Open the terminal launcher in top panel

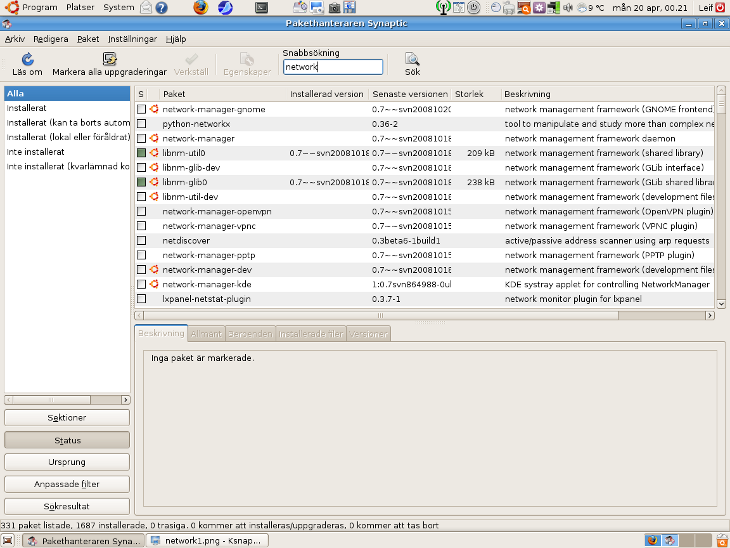coord(262,7)
